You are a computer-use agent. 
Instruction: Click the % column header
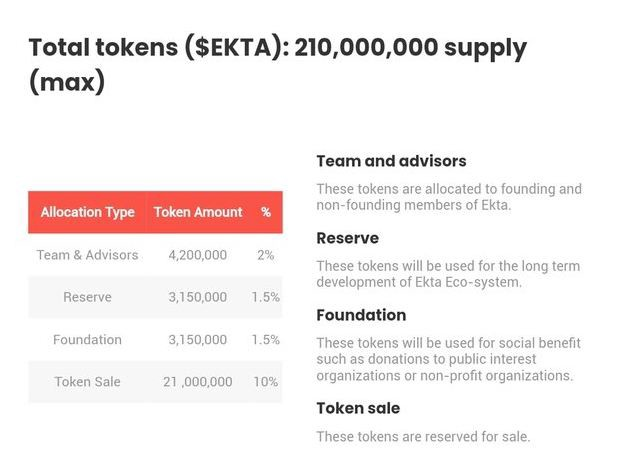[x=266, y=212]
